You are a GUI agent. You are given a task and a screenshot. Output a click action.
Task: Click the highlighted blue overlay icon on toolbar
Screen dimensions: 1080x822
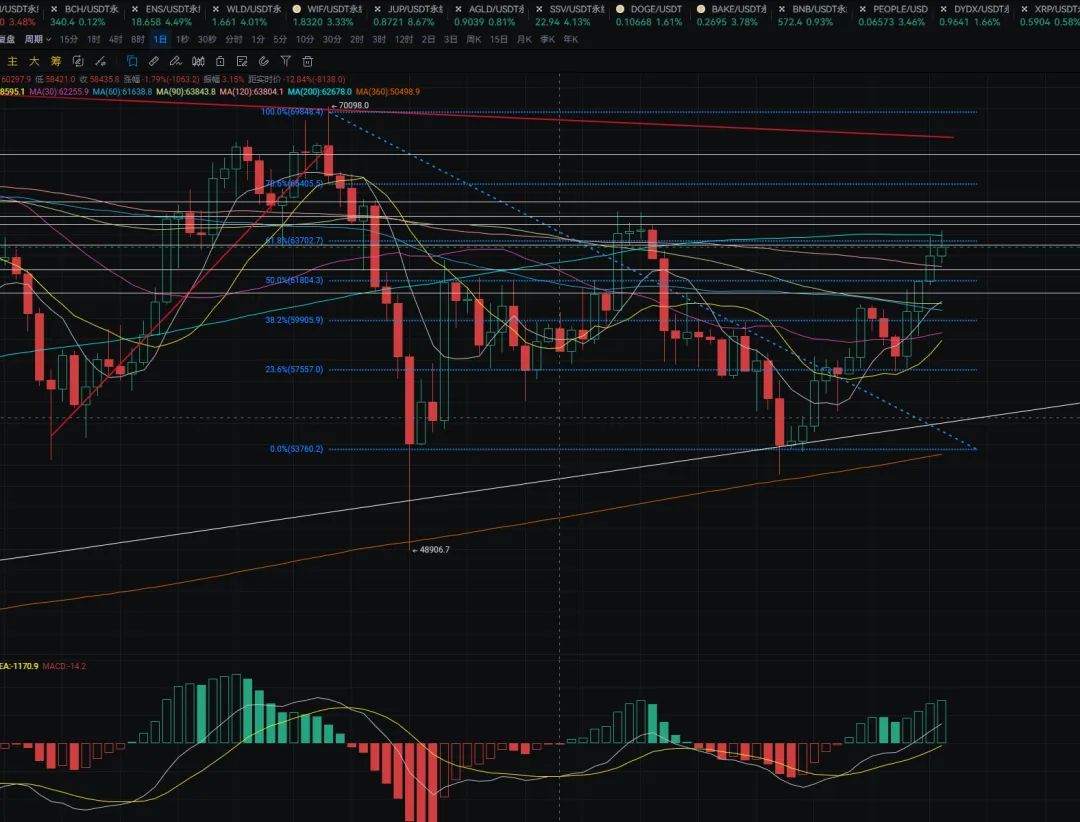132,61
